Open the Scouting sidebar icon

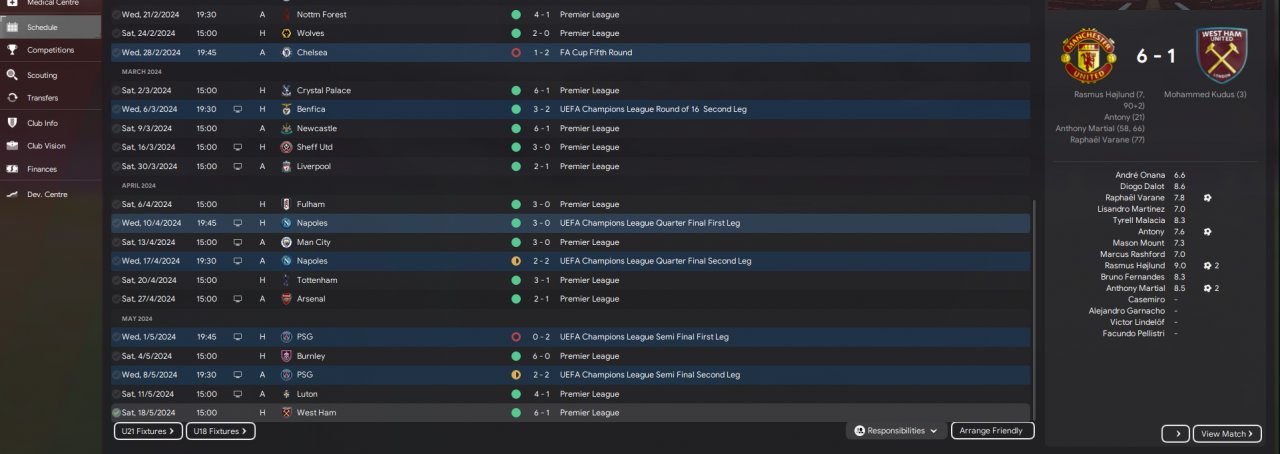[12, 75]
